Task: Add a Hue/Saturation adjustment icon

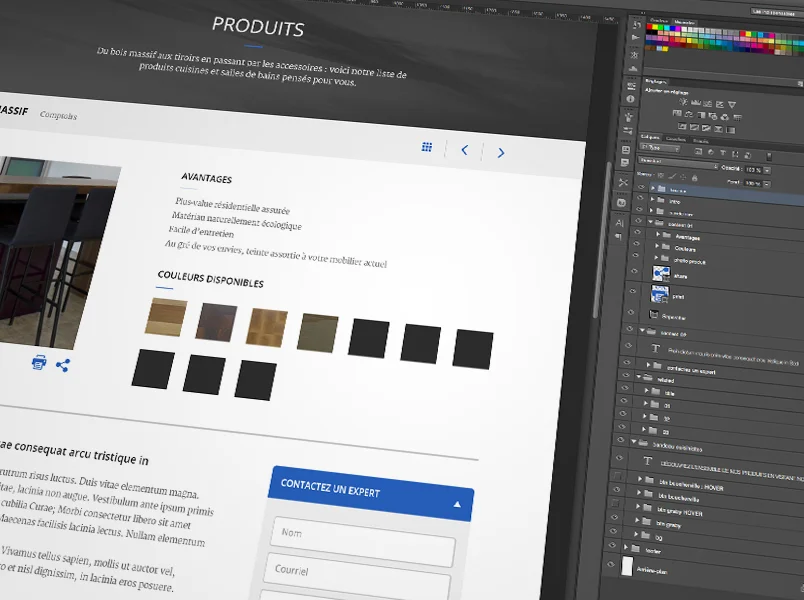Action: [677, 114]
